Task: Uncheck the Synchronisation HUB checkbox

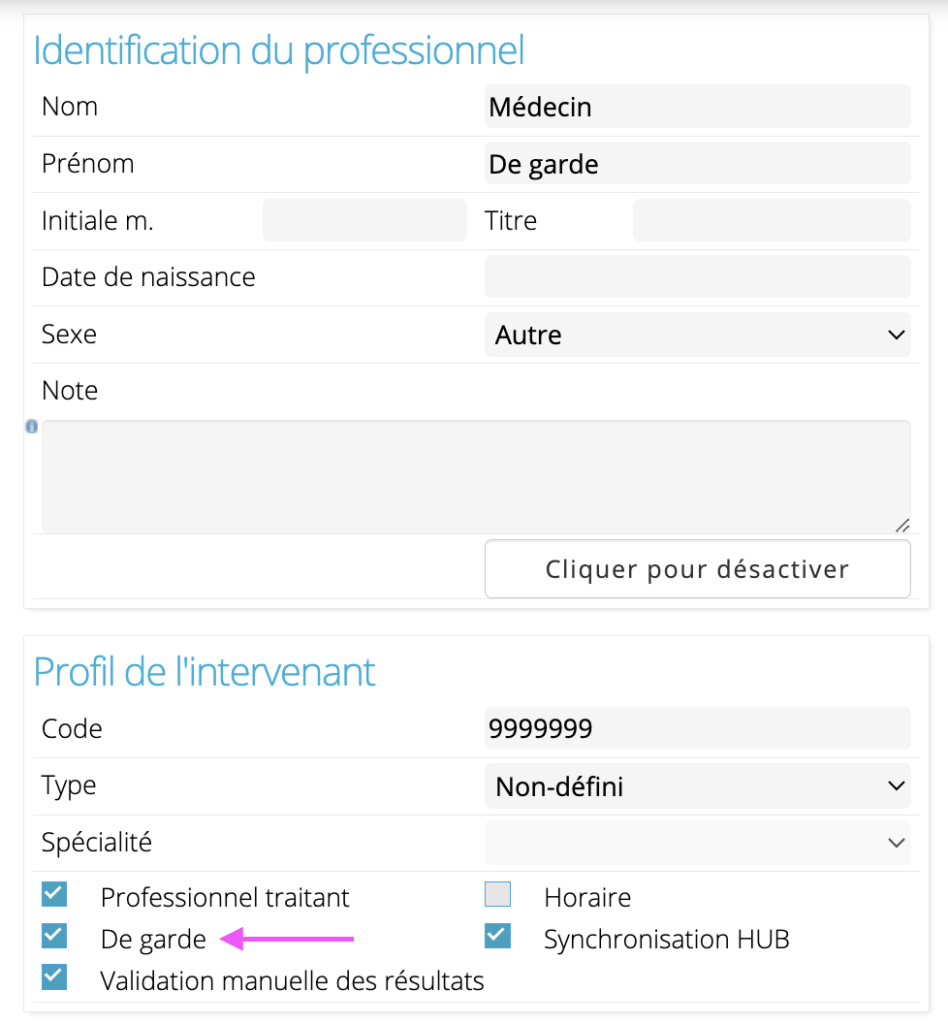Action: tap(498, 936)
